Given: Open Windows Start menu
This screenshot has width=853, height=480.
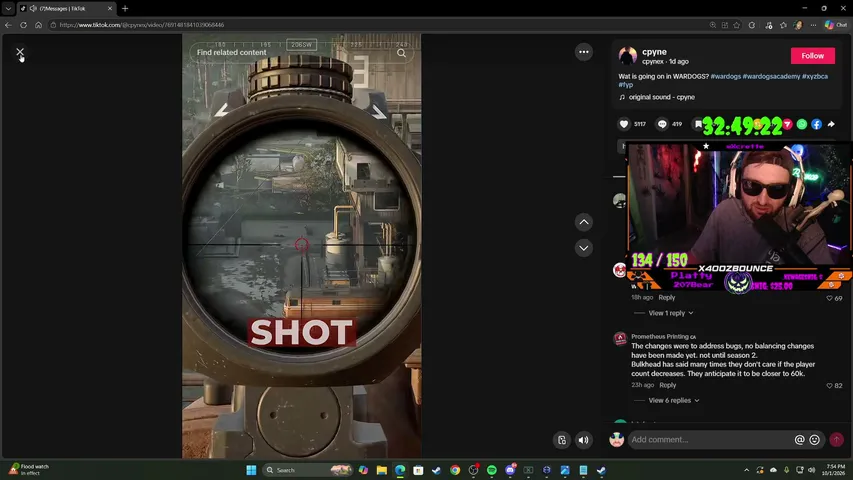Looking at the screenshot, I should tap(251, 470).
